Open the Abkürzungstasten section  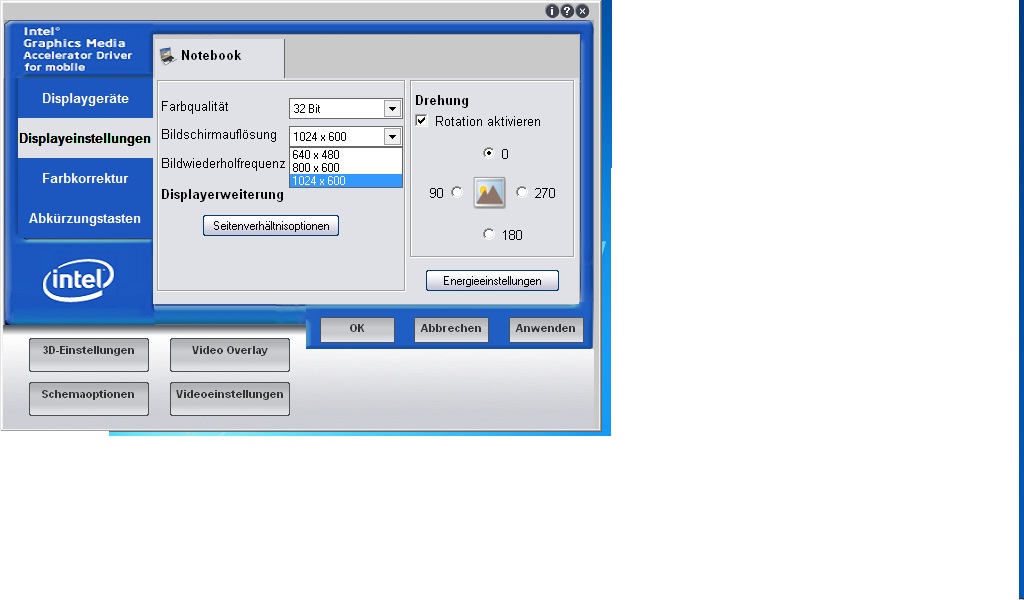click(x=85, y=218)
